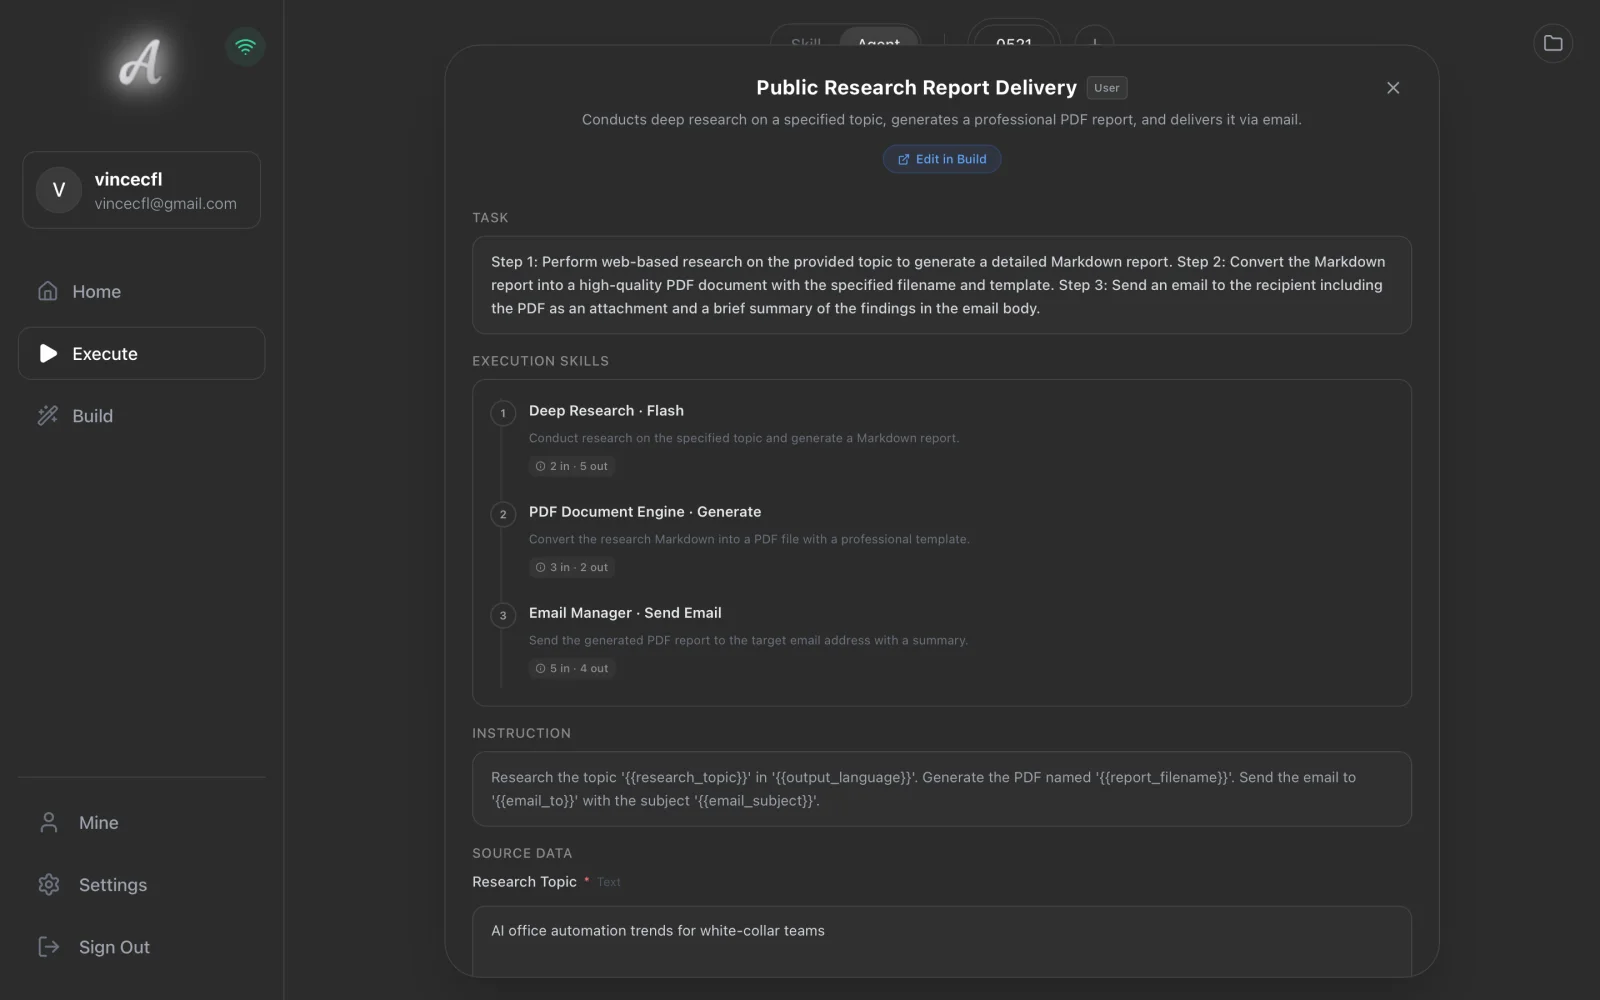The width and height of the screenshot is (1600, 1000).
Task: Click the Mine person icon
Action: pyautogui.click(x=48, y=822)
